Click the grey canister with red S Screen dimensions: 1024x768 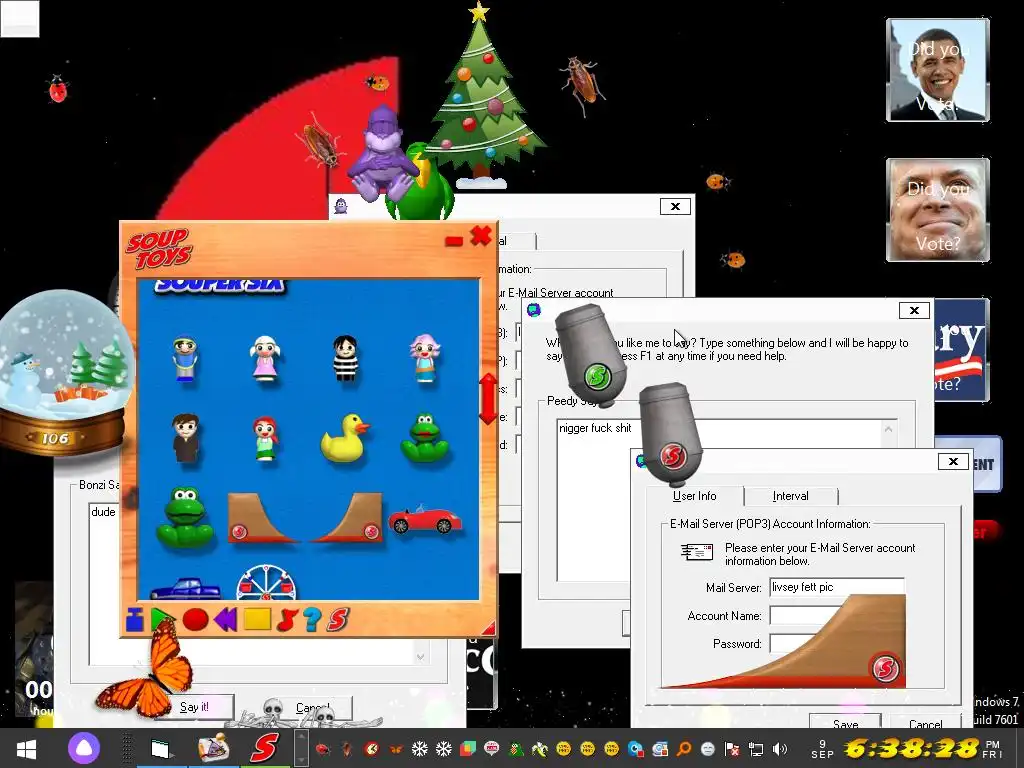click(x=670, y=435)
